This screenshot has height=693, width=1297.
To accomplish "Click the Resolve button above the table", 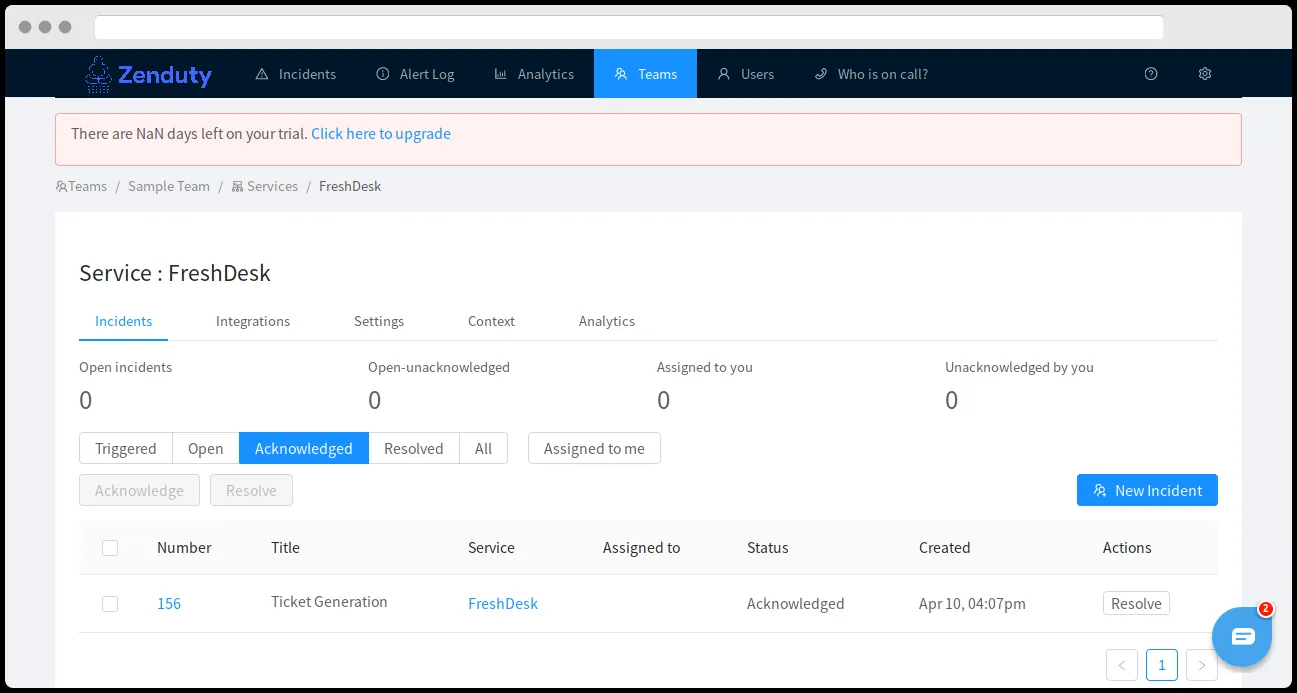I will (x=251, y=490).
